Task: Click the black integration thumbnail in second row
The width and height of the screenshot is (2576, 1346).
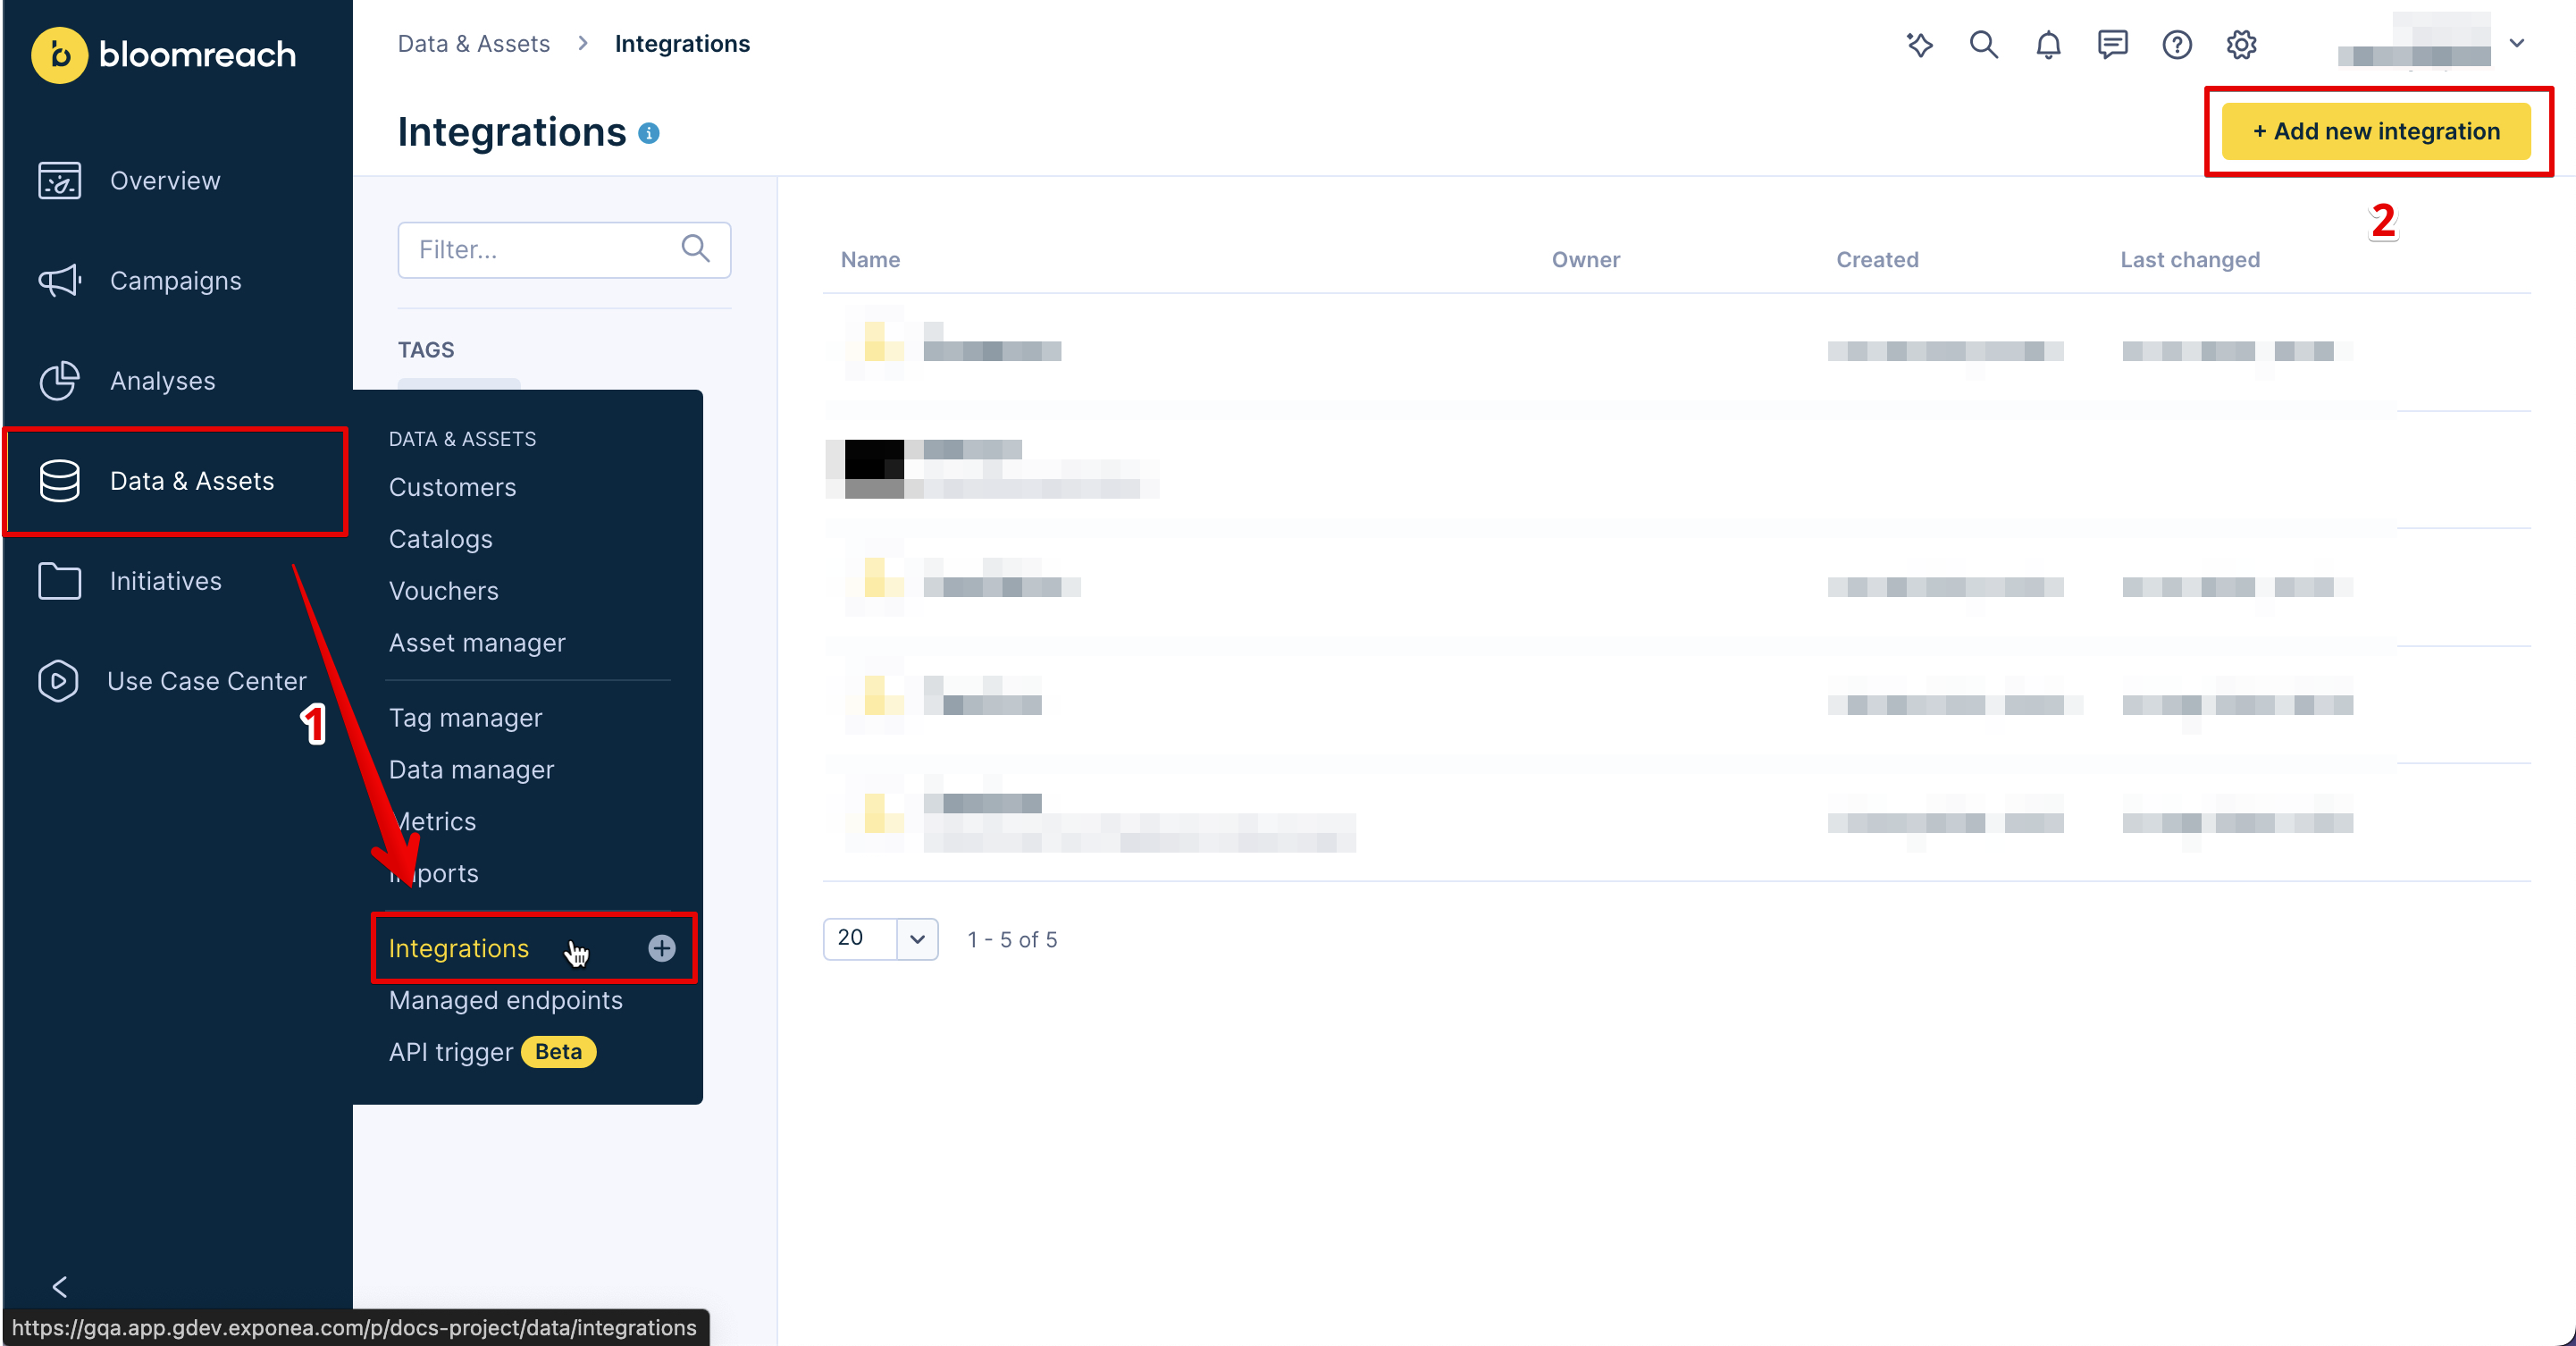Action: (874, 469)
